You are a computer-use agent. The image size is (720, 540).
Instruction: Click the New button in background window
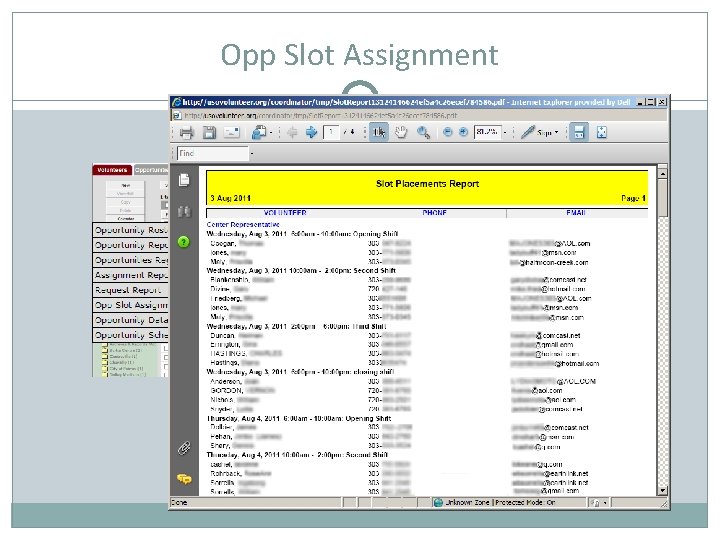pos(125,186)
